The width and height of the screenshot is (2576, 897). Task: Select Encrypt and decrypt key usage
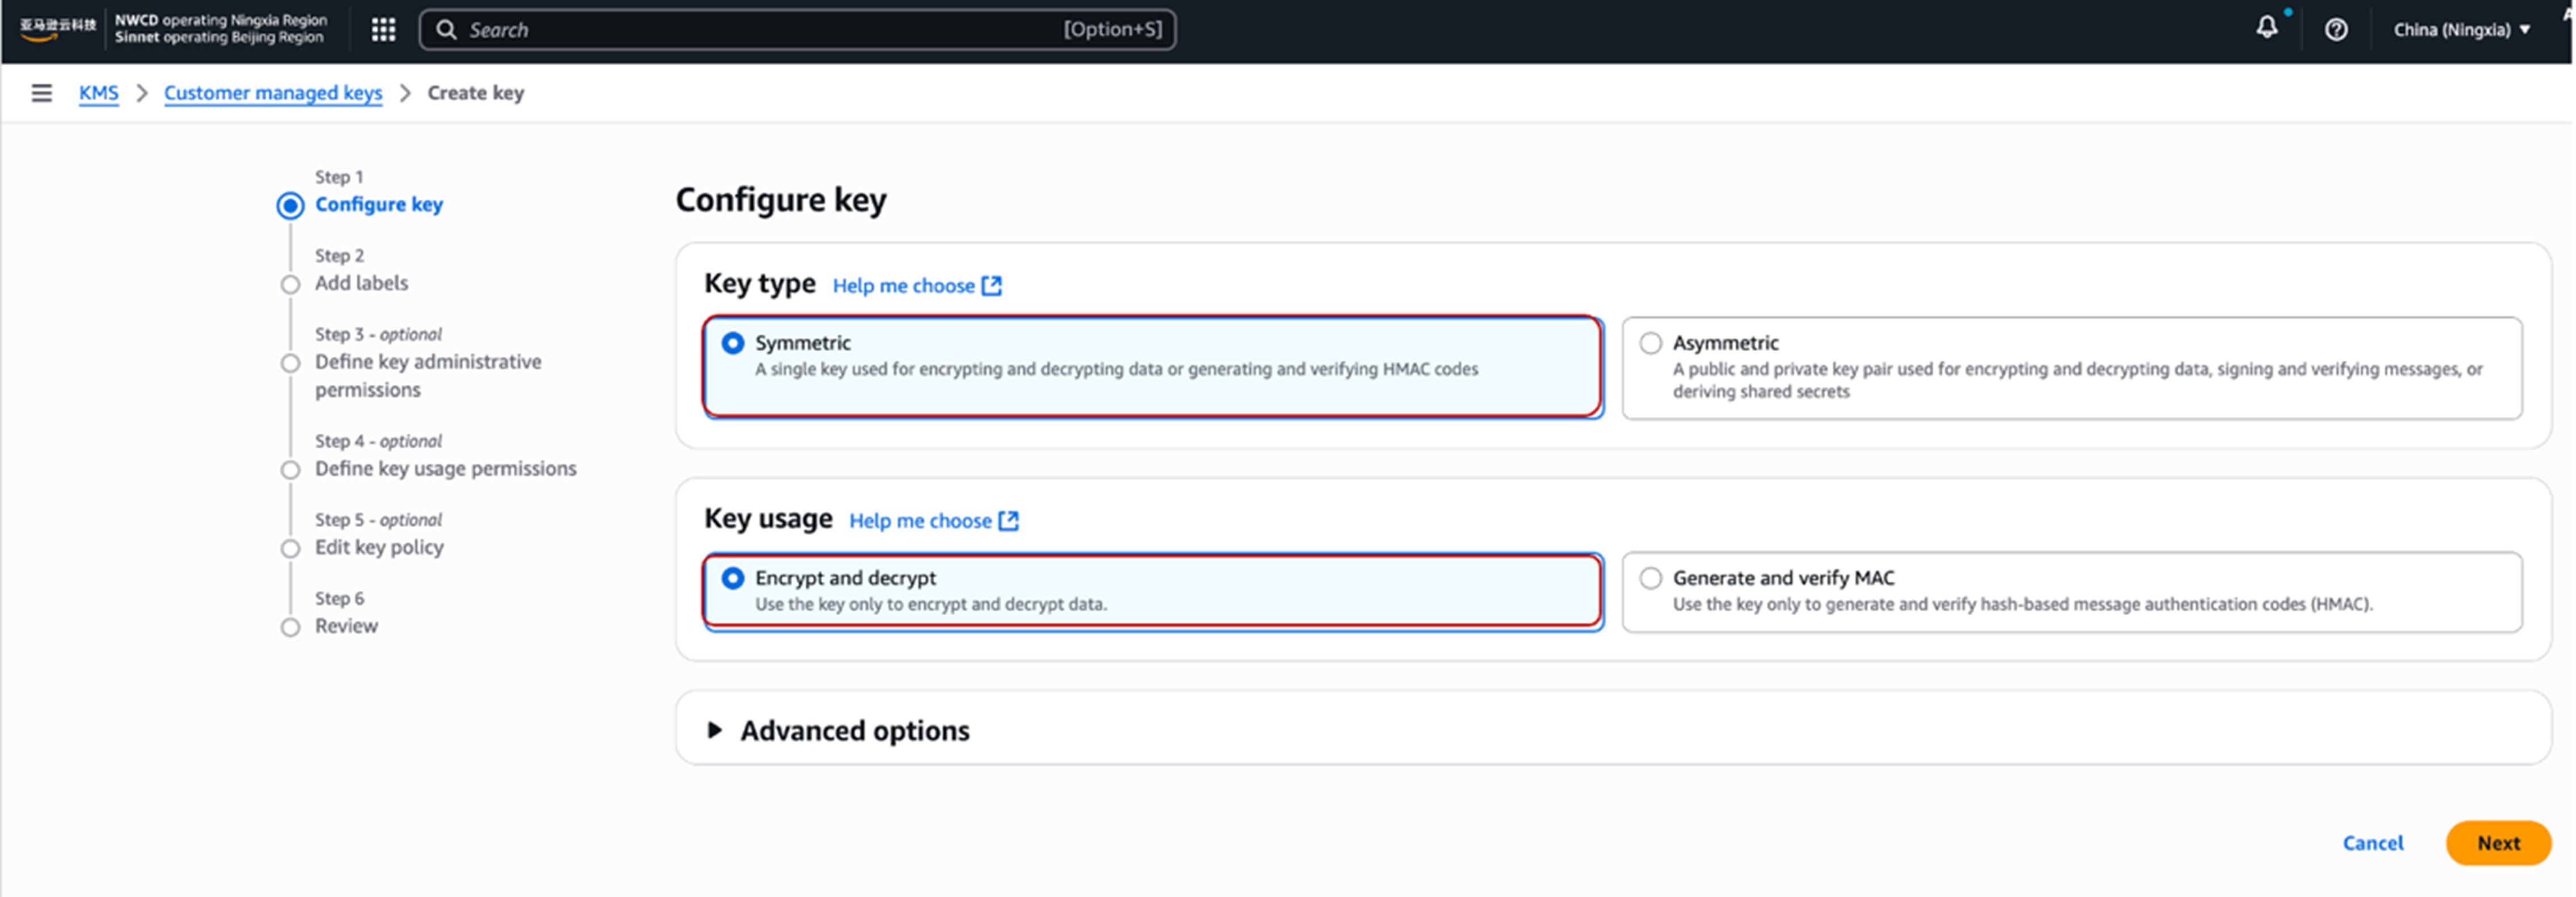733,578
